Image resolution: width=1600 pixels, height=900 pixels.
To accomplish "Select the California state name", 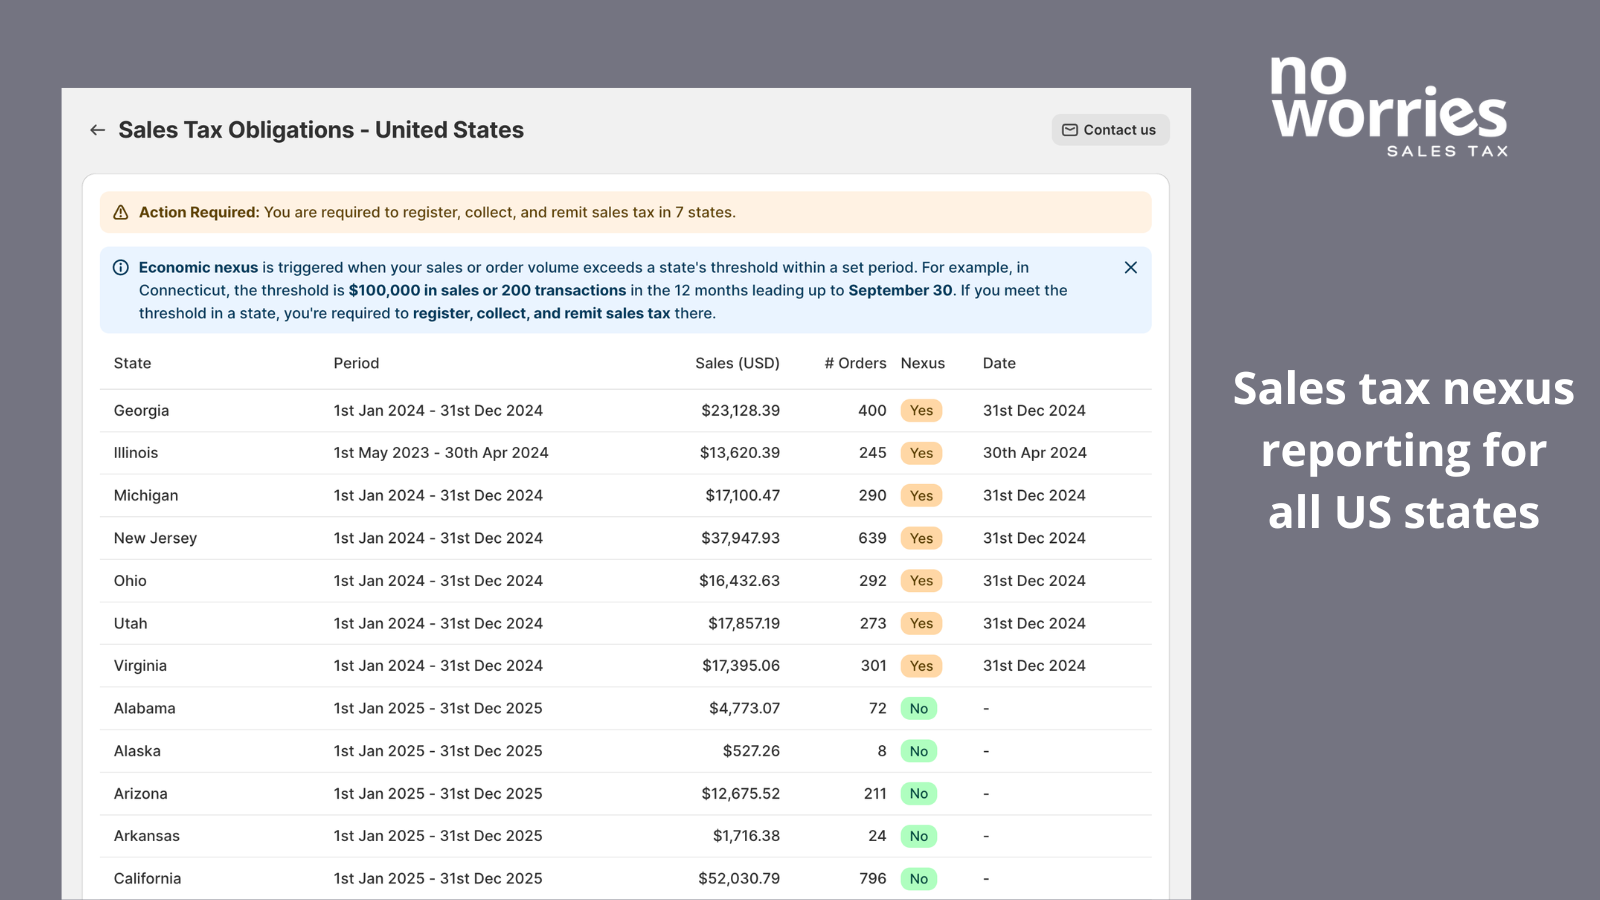I will coord(148,878).
